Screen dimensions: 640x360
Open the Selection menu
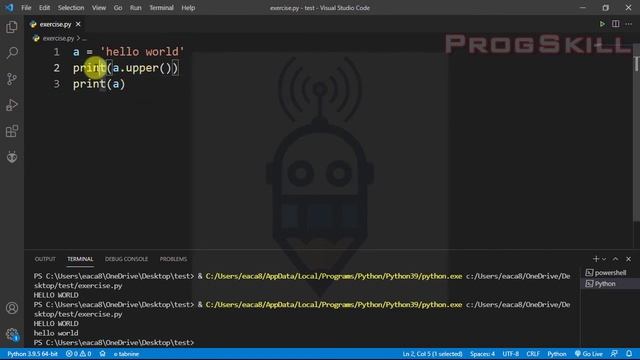coord(71,8)
